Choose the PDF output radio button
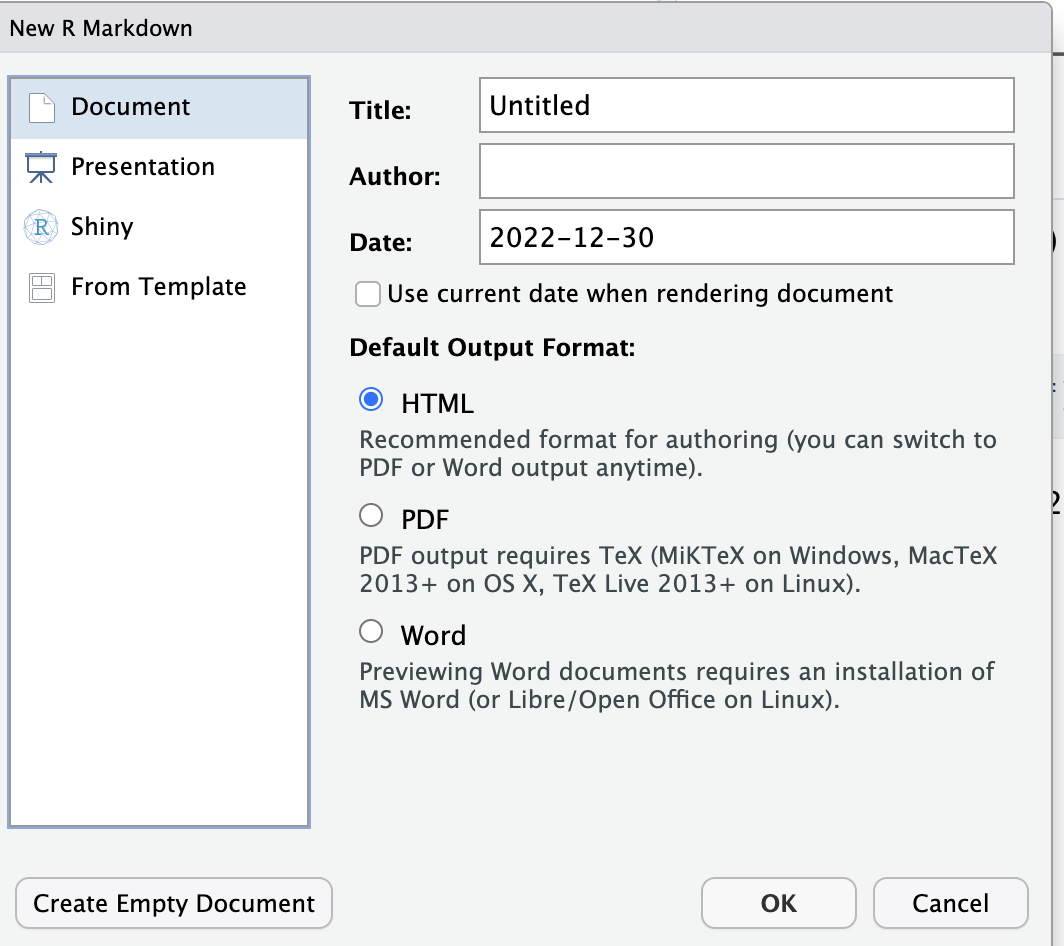The width and height of the screenshot is (1064, 946). coord(371,516)
